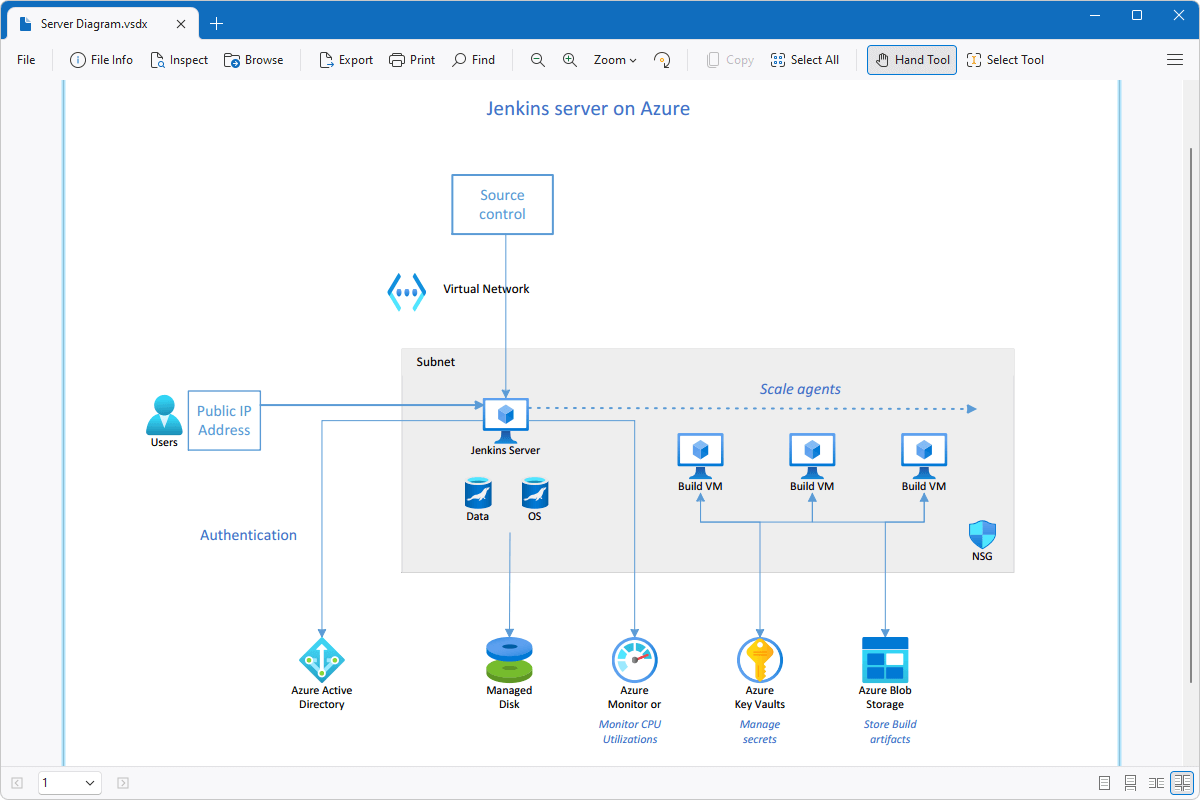Click the rotate view icon

662,60
